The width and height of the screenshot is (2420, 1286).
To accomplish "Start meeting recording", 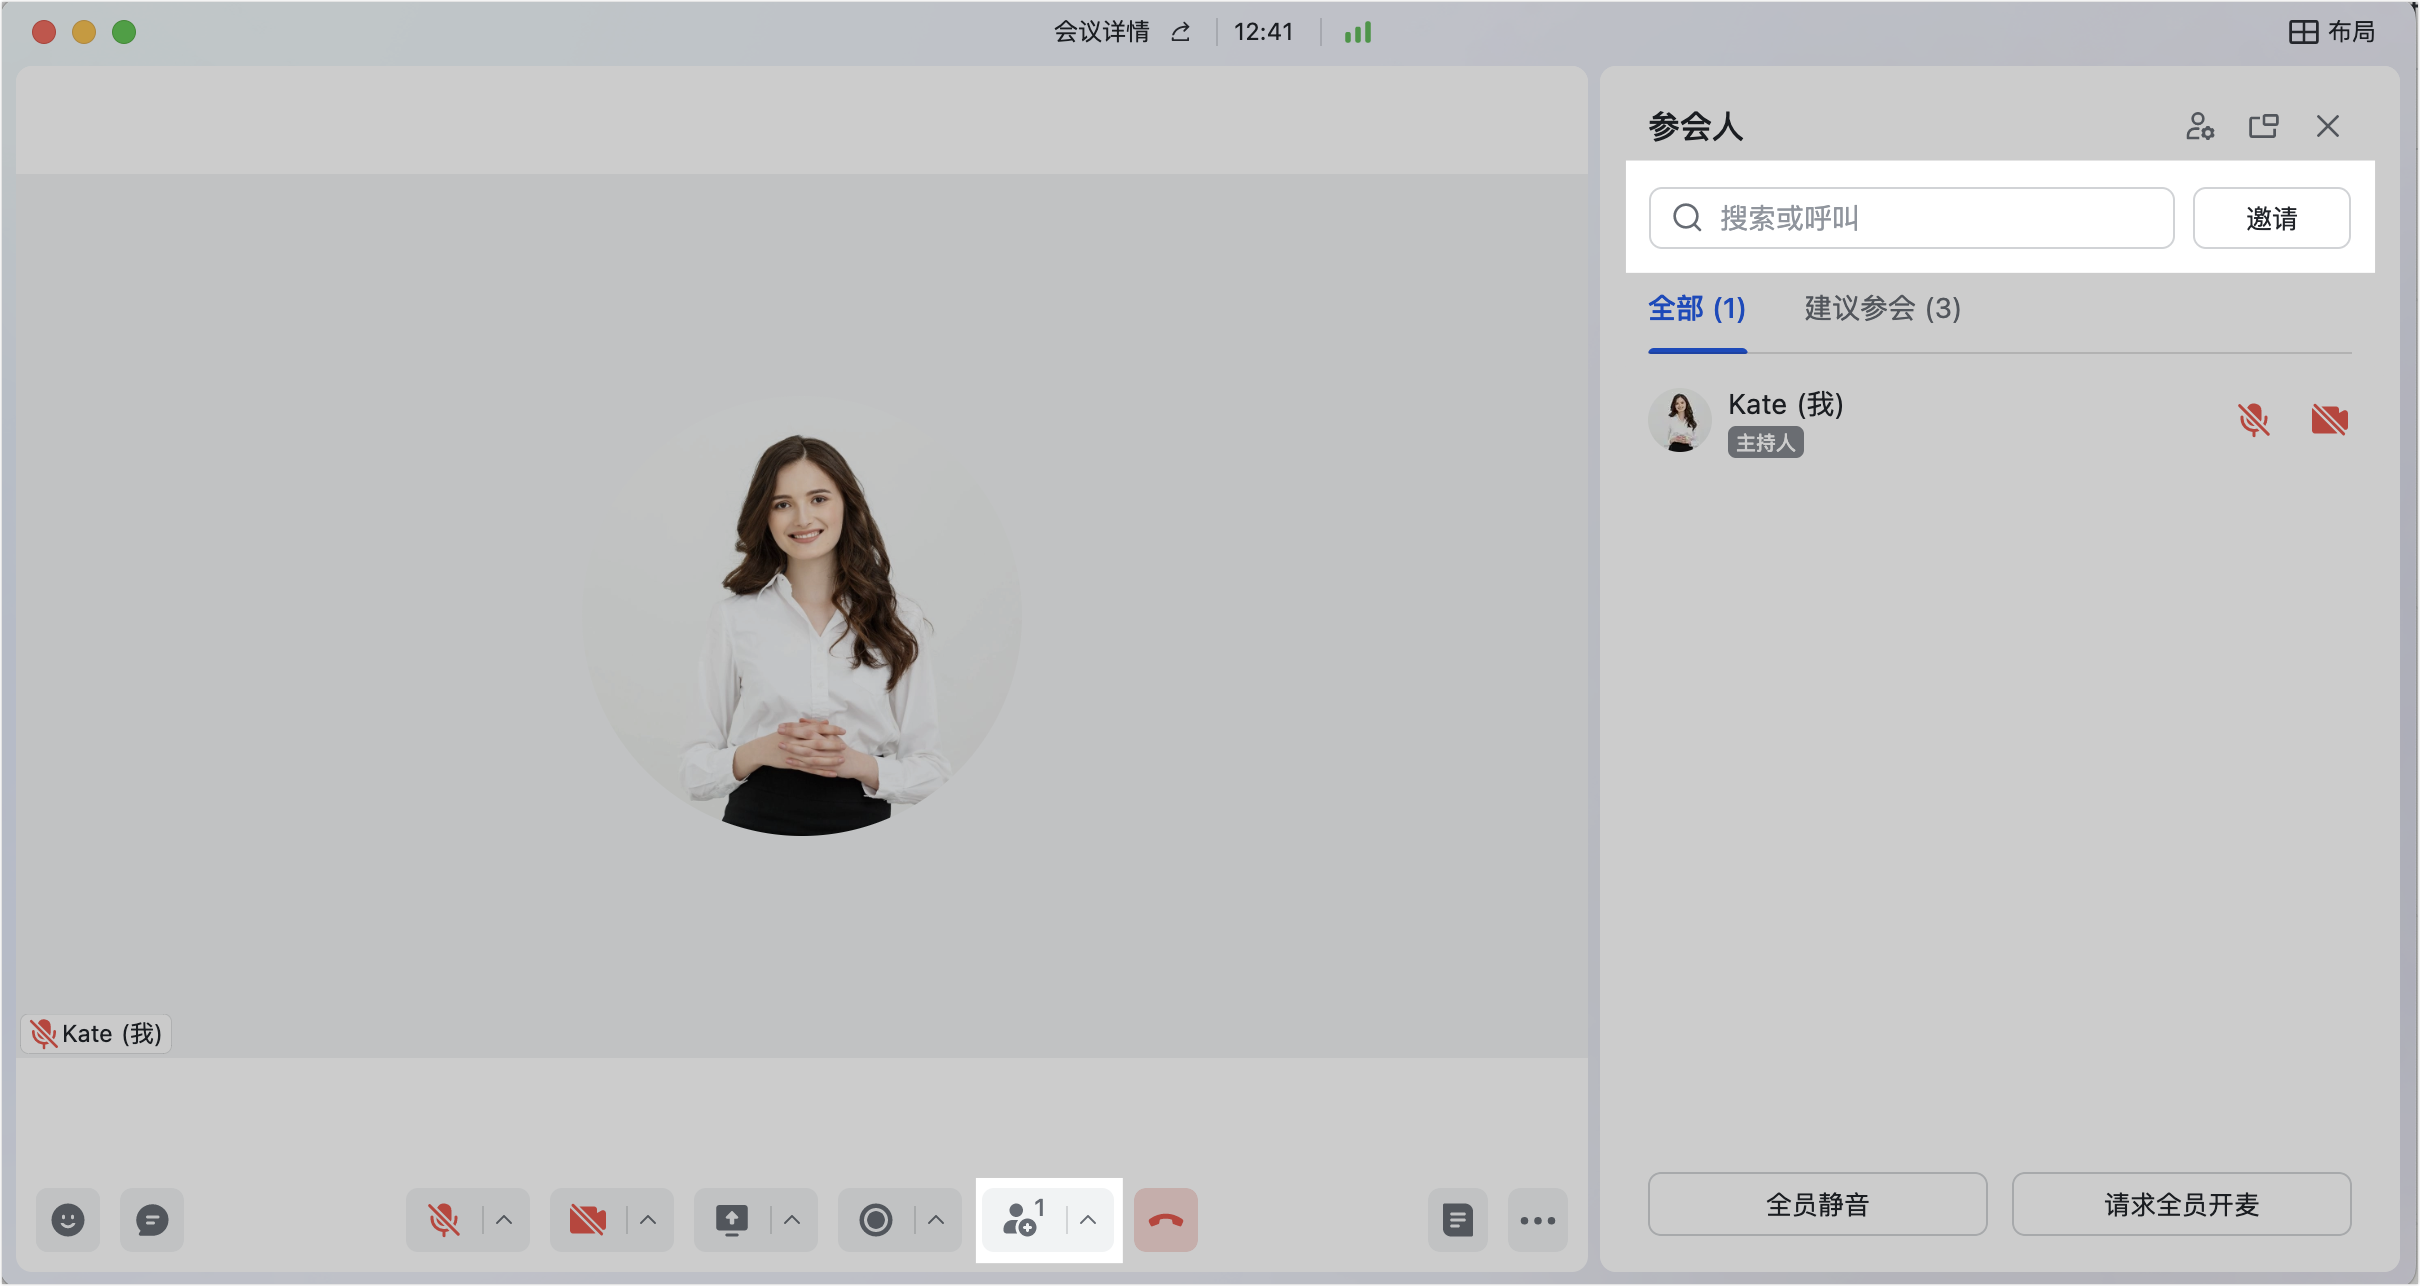I will (876, 1219).
